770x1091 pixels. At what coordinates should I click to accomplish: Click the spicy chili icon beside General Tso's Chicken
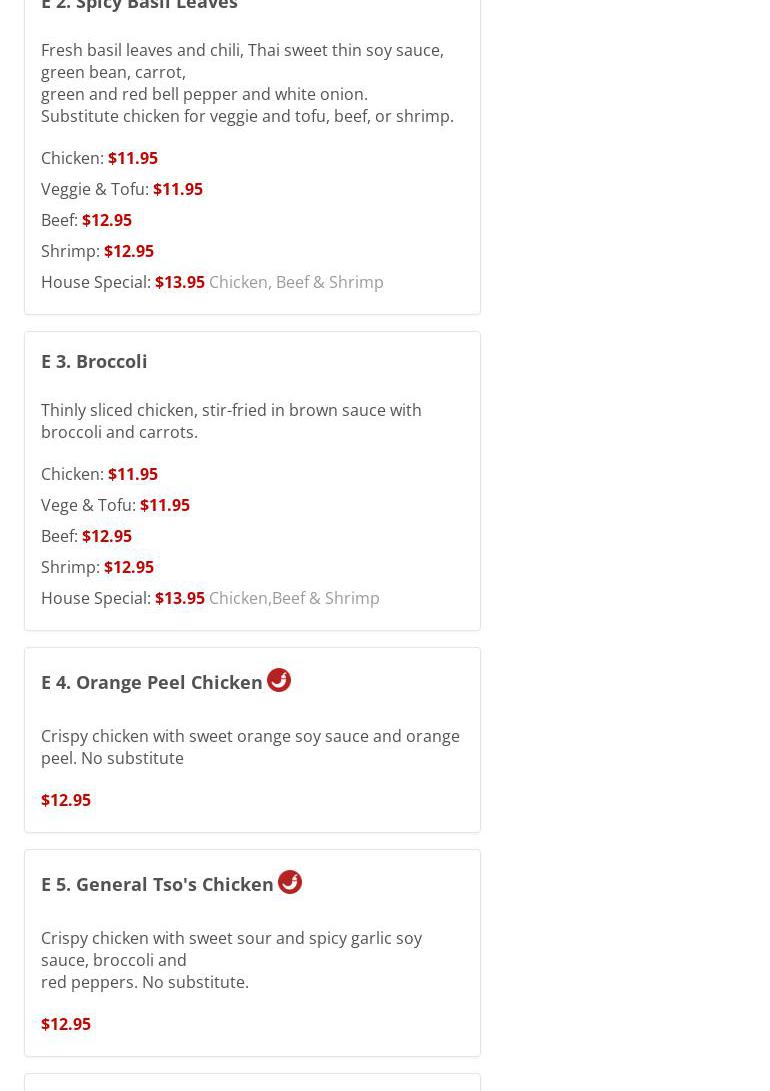pyautogui.click(x=290, y=882)
